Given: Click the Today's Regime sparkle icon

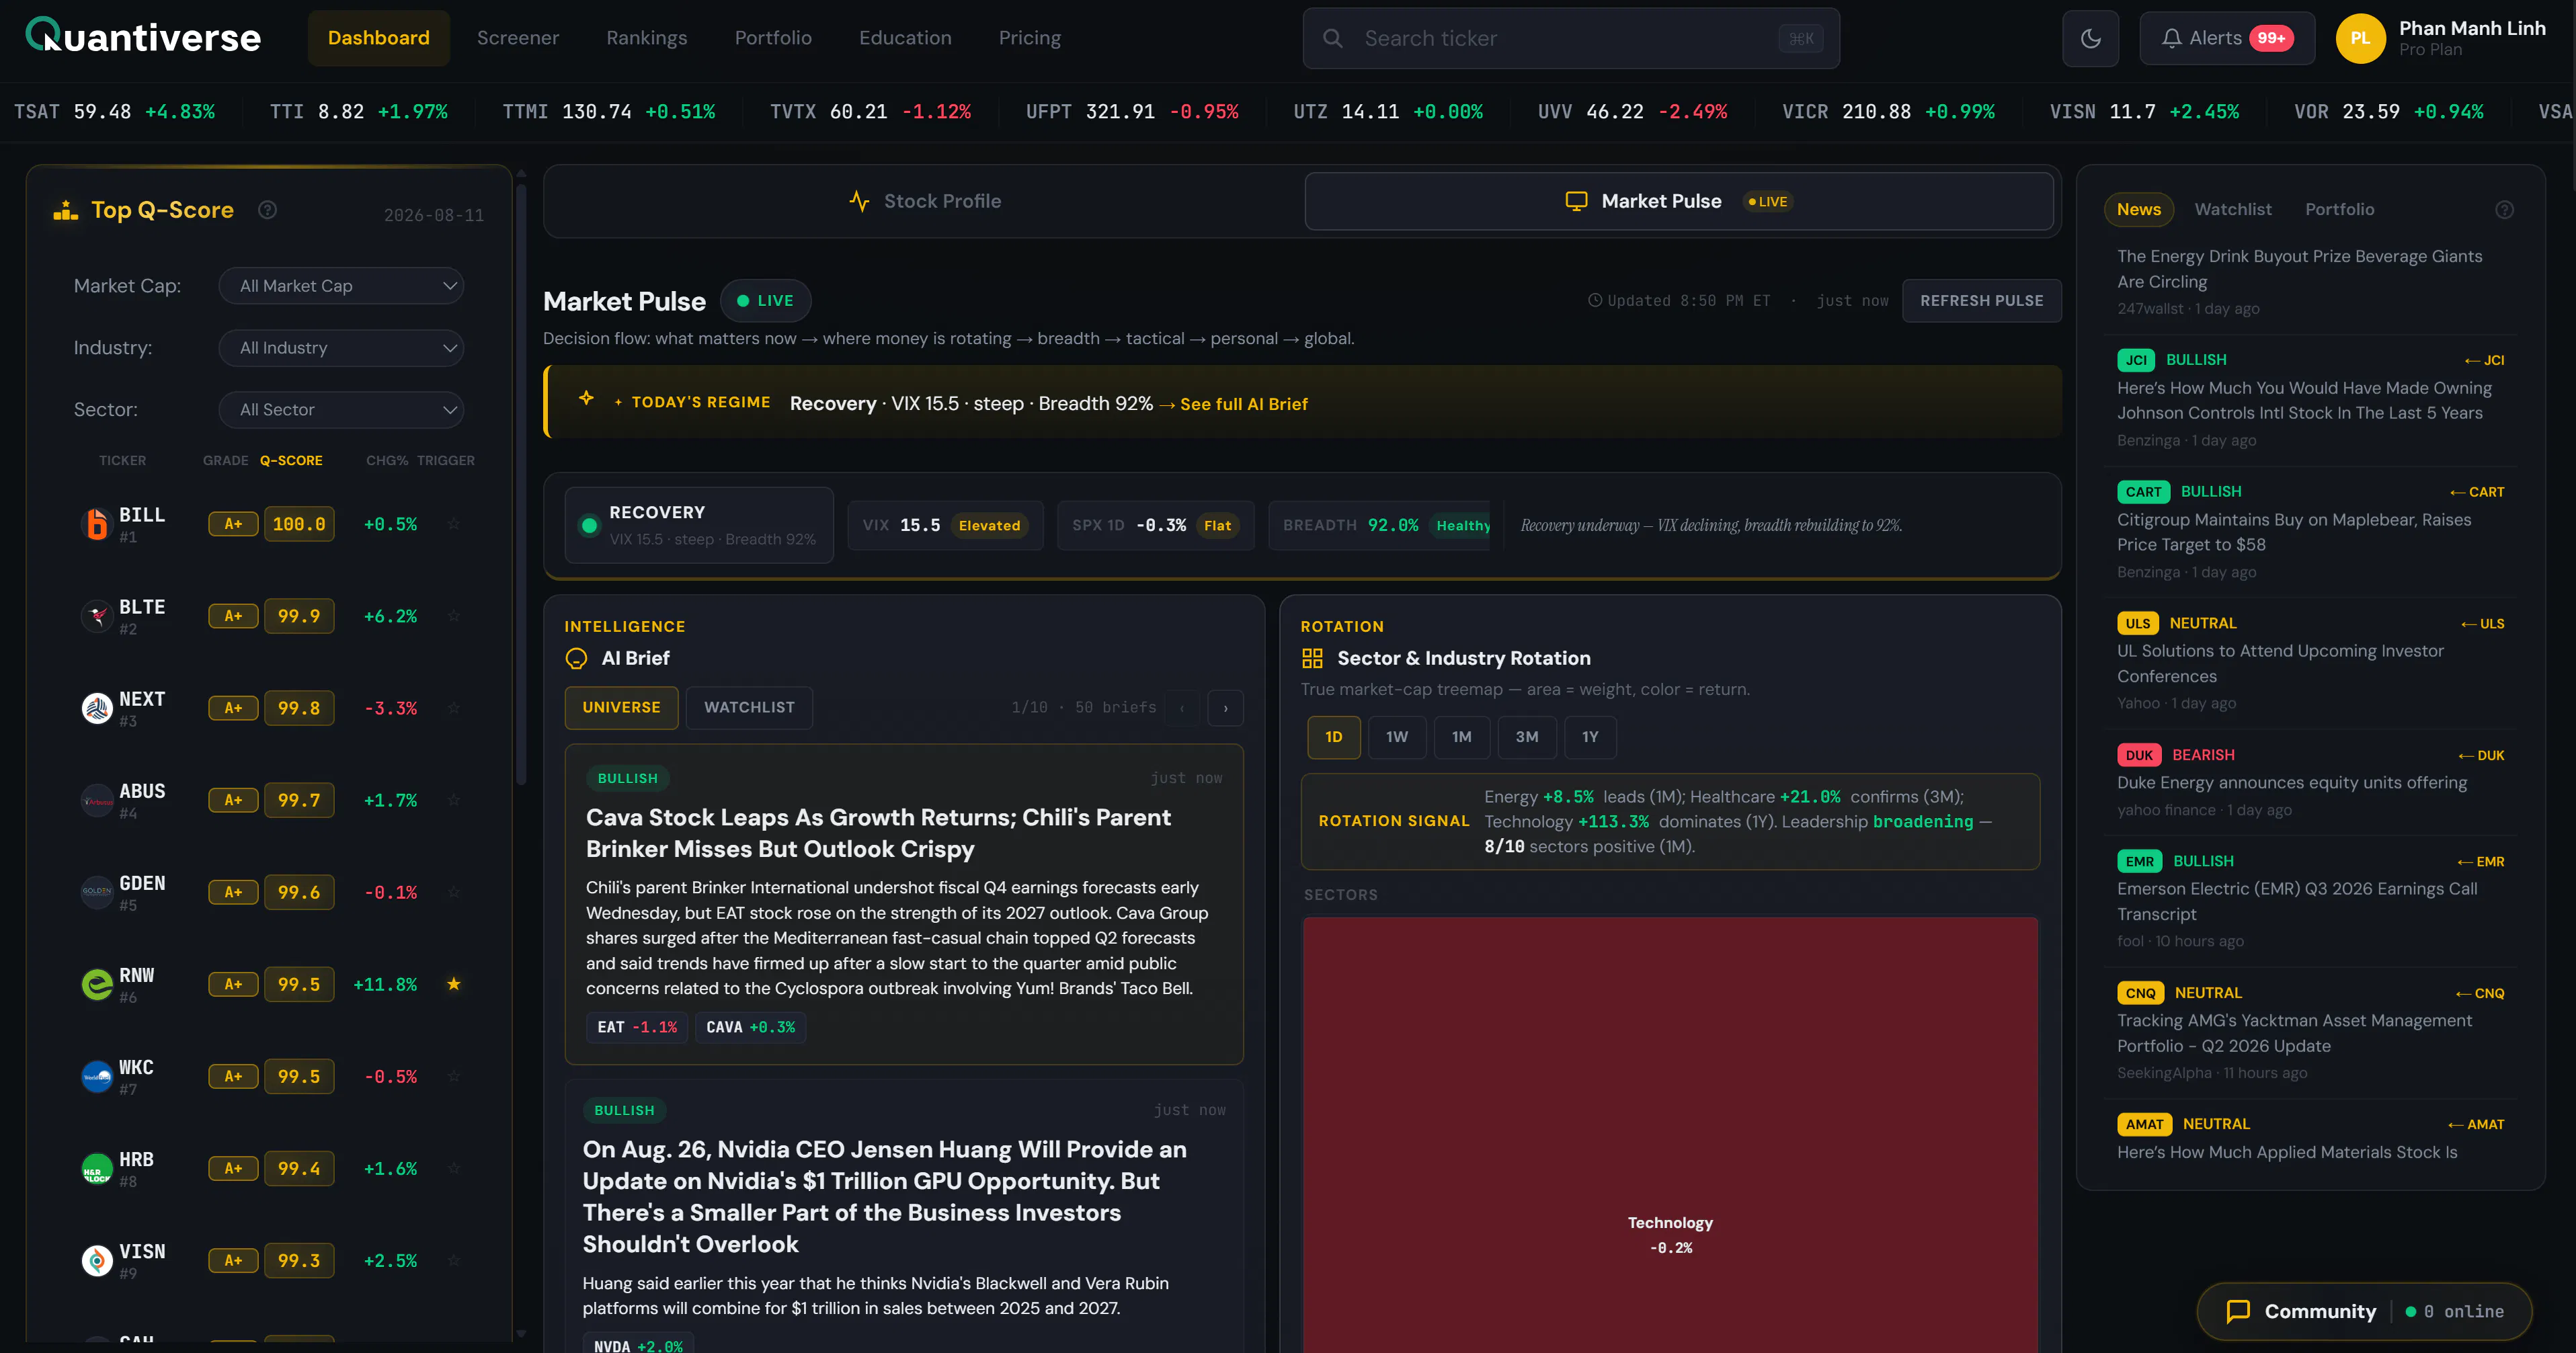Looking at the screenshot, I should point(586,398).
